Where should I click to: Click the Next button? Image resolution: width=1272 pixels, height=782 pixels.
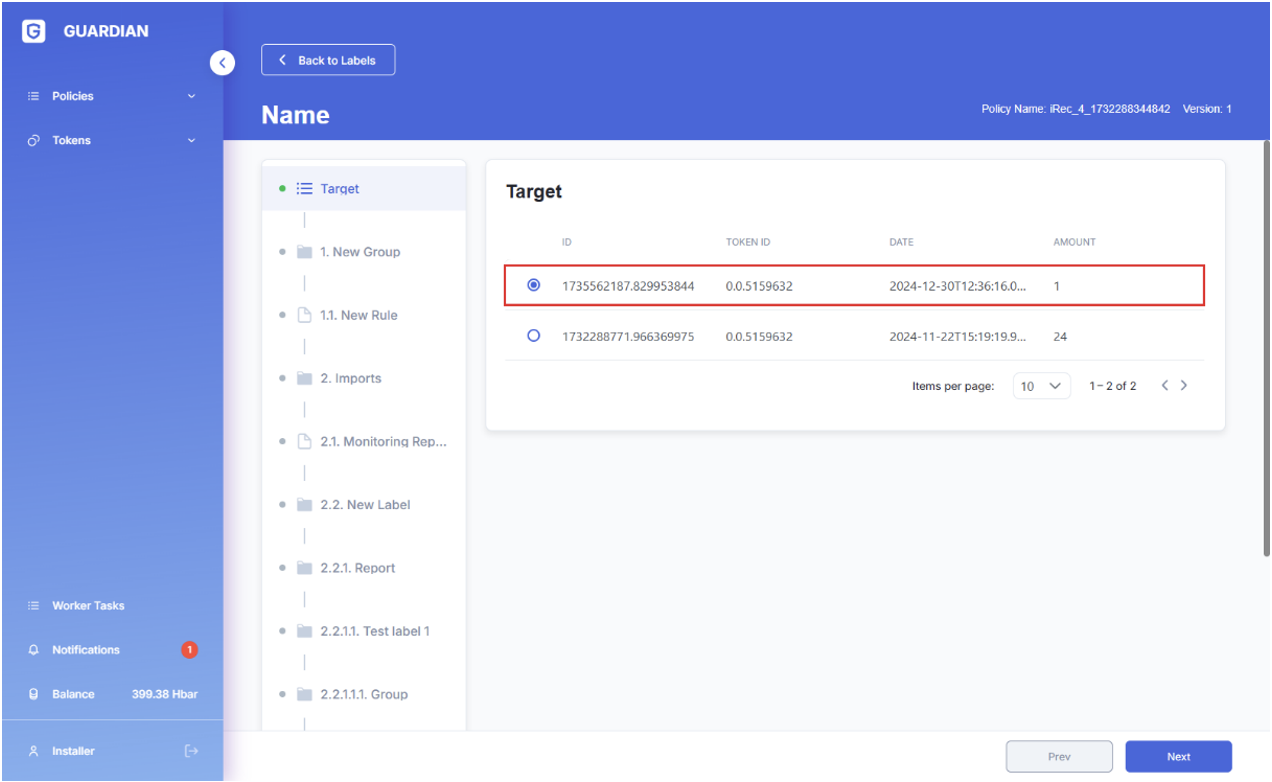tap(1178, 757)
